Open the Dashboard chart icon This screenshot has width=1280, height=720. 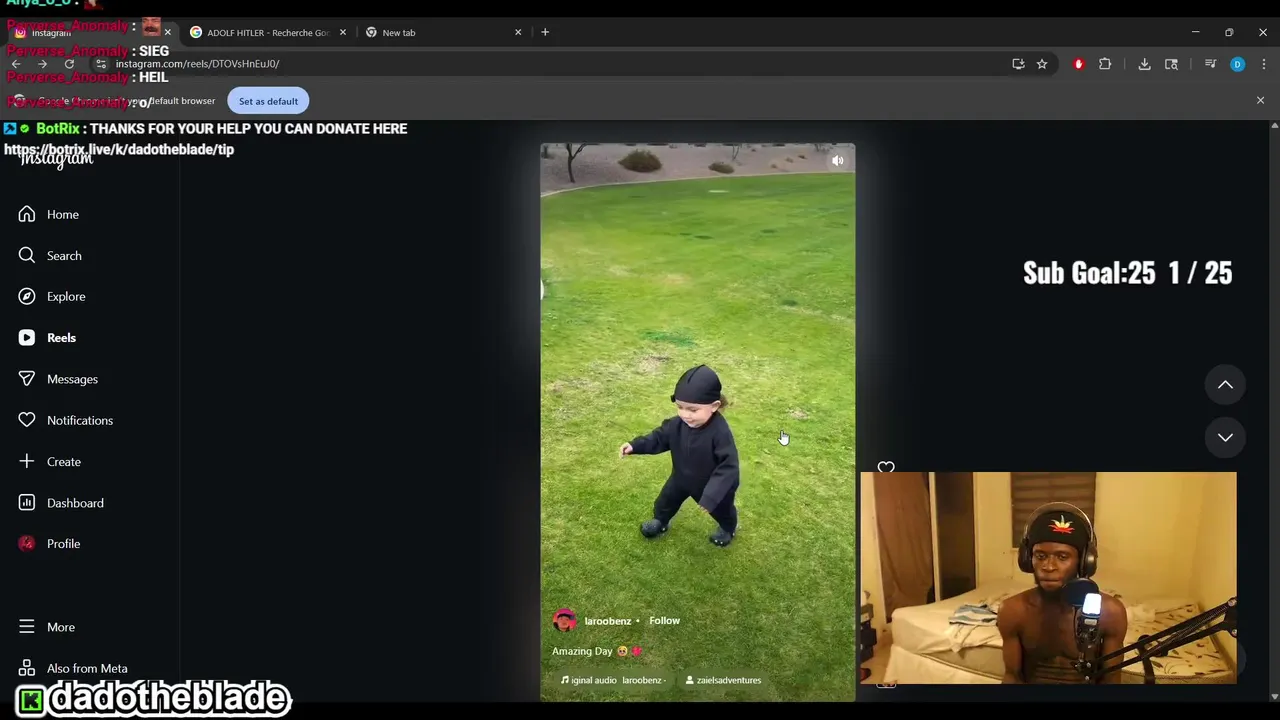click(27, 503)
